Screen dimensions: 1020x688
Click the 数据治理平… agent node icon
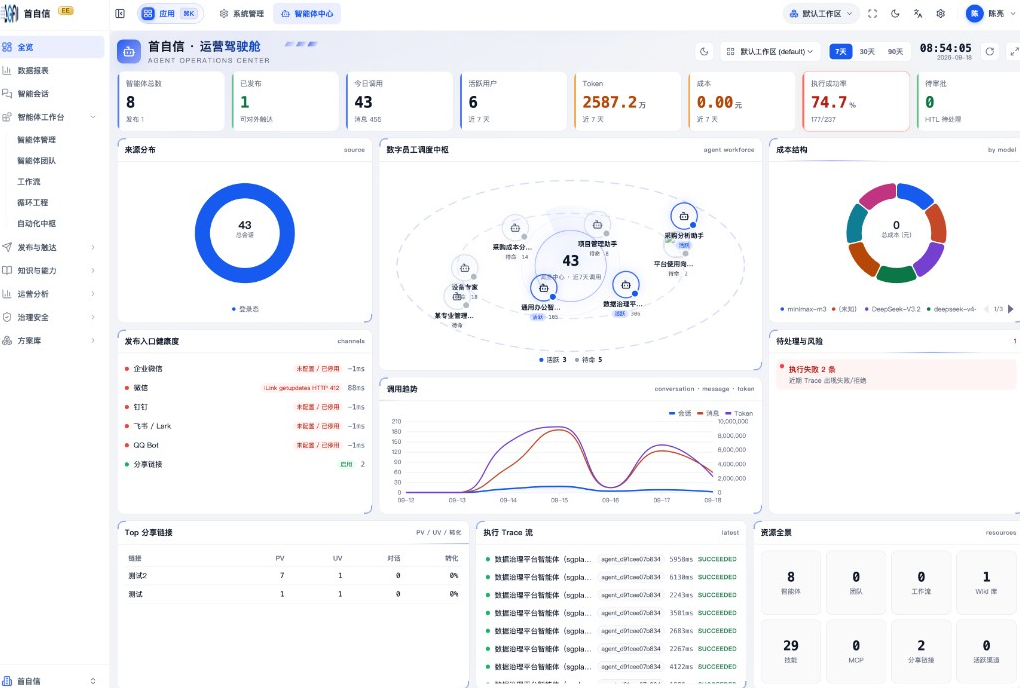[626, 285]
